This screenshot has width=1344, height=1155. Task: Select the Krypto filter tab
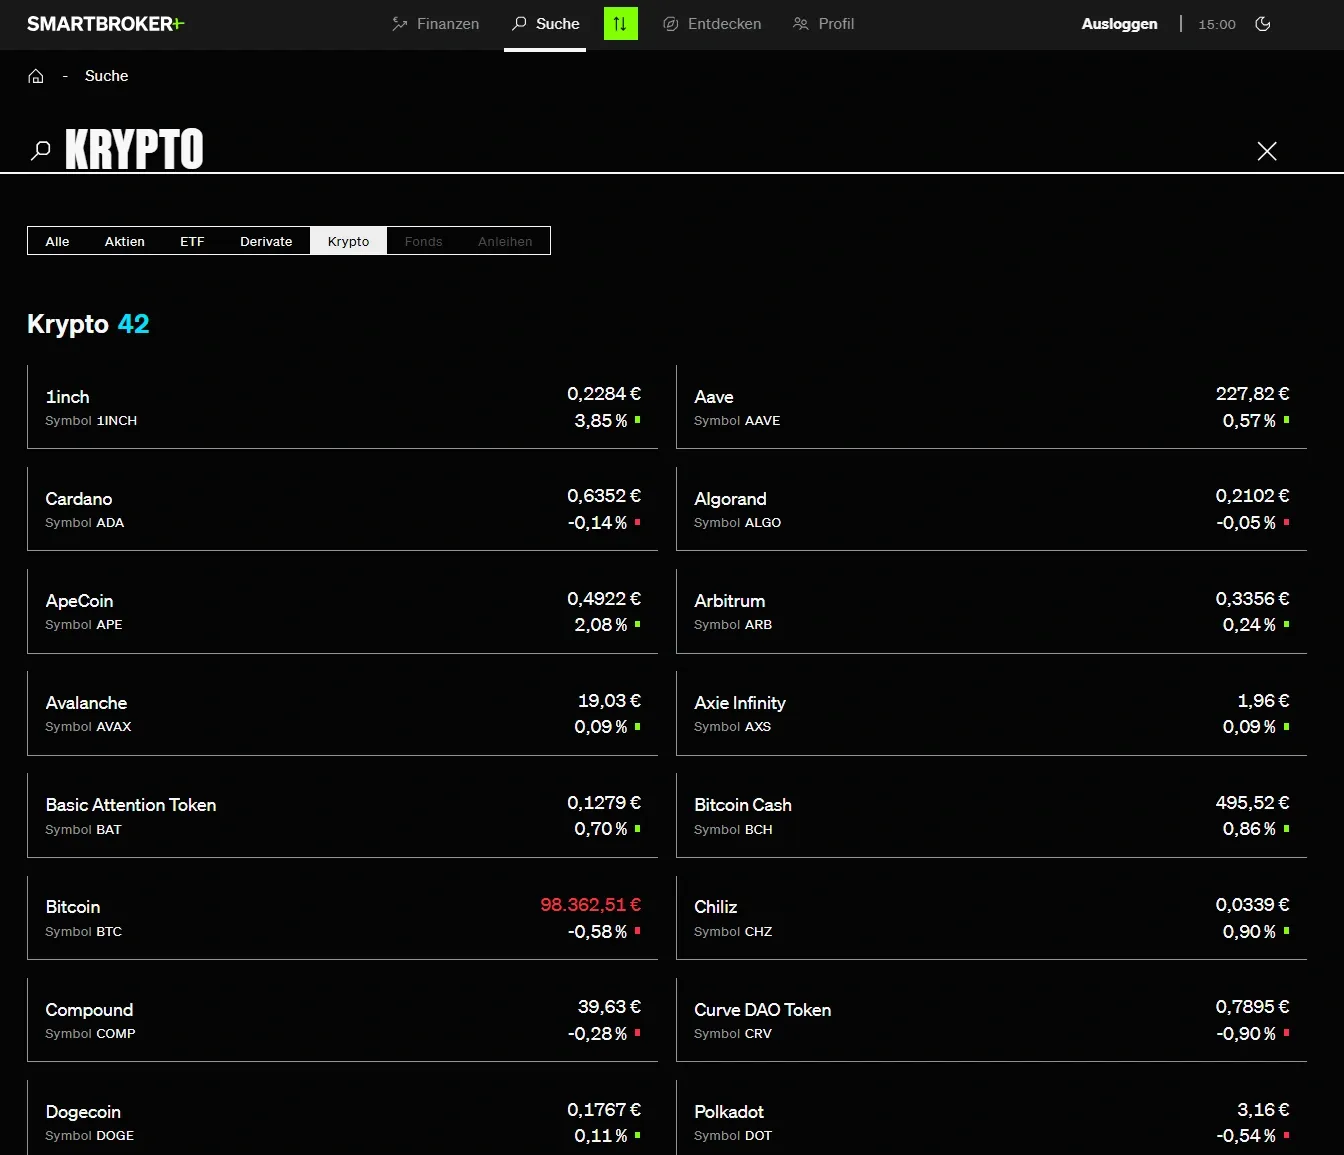(348, 241)
